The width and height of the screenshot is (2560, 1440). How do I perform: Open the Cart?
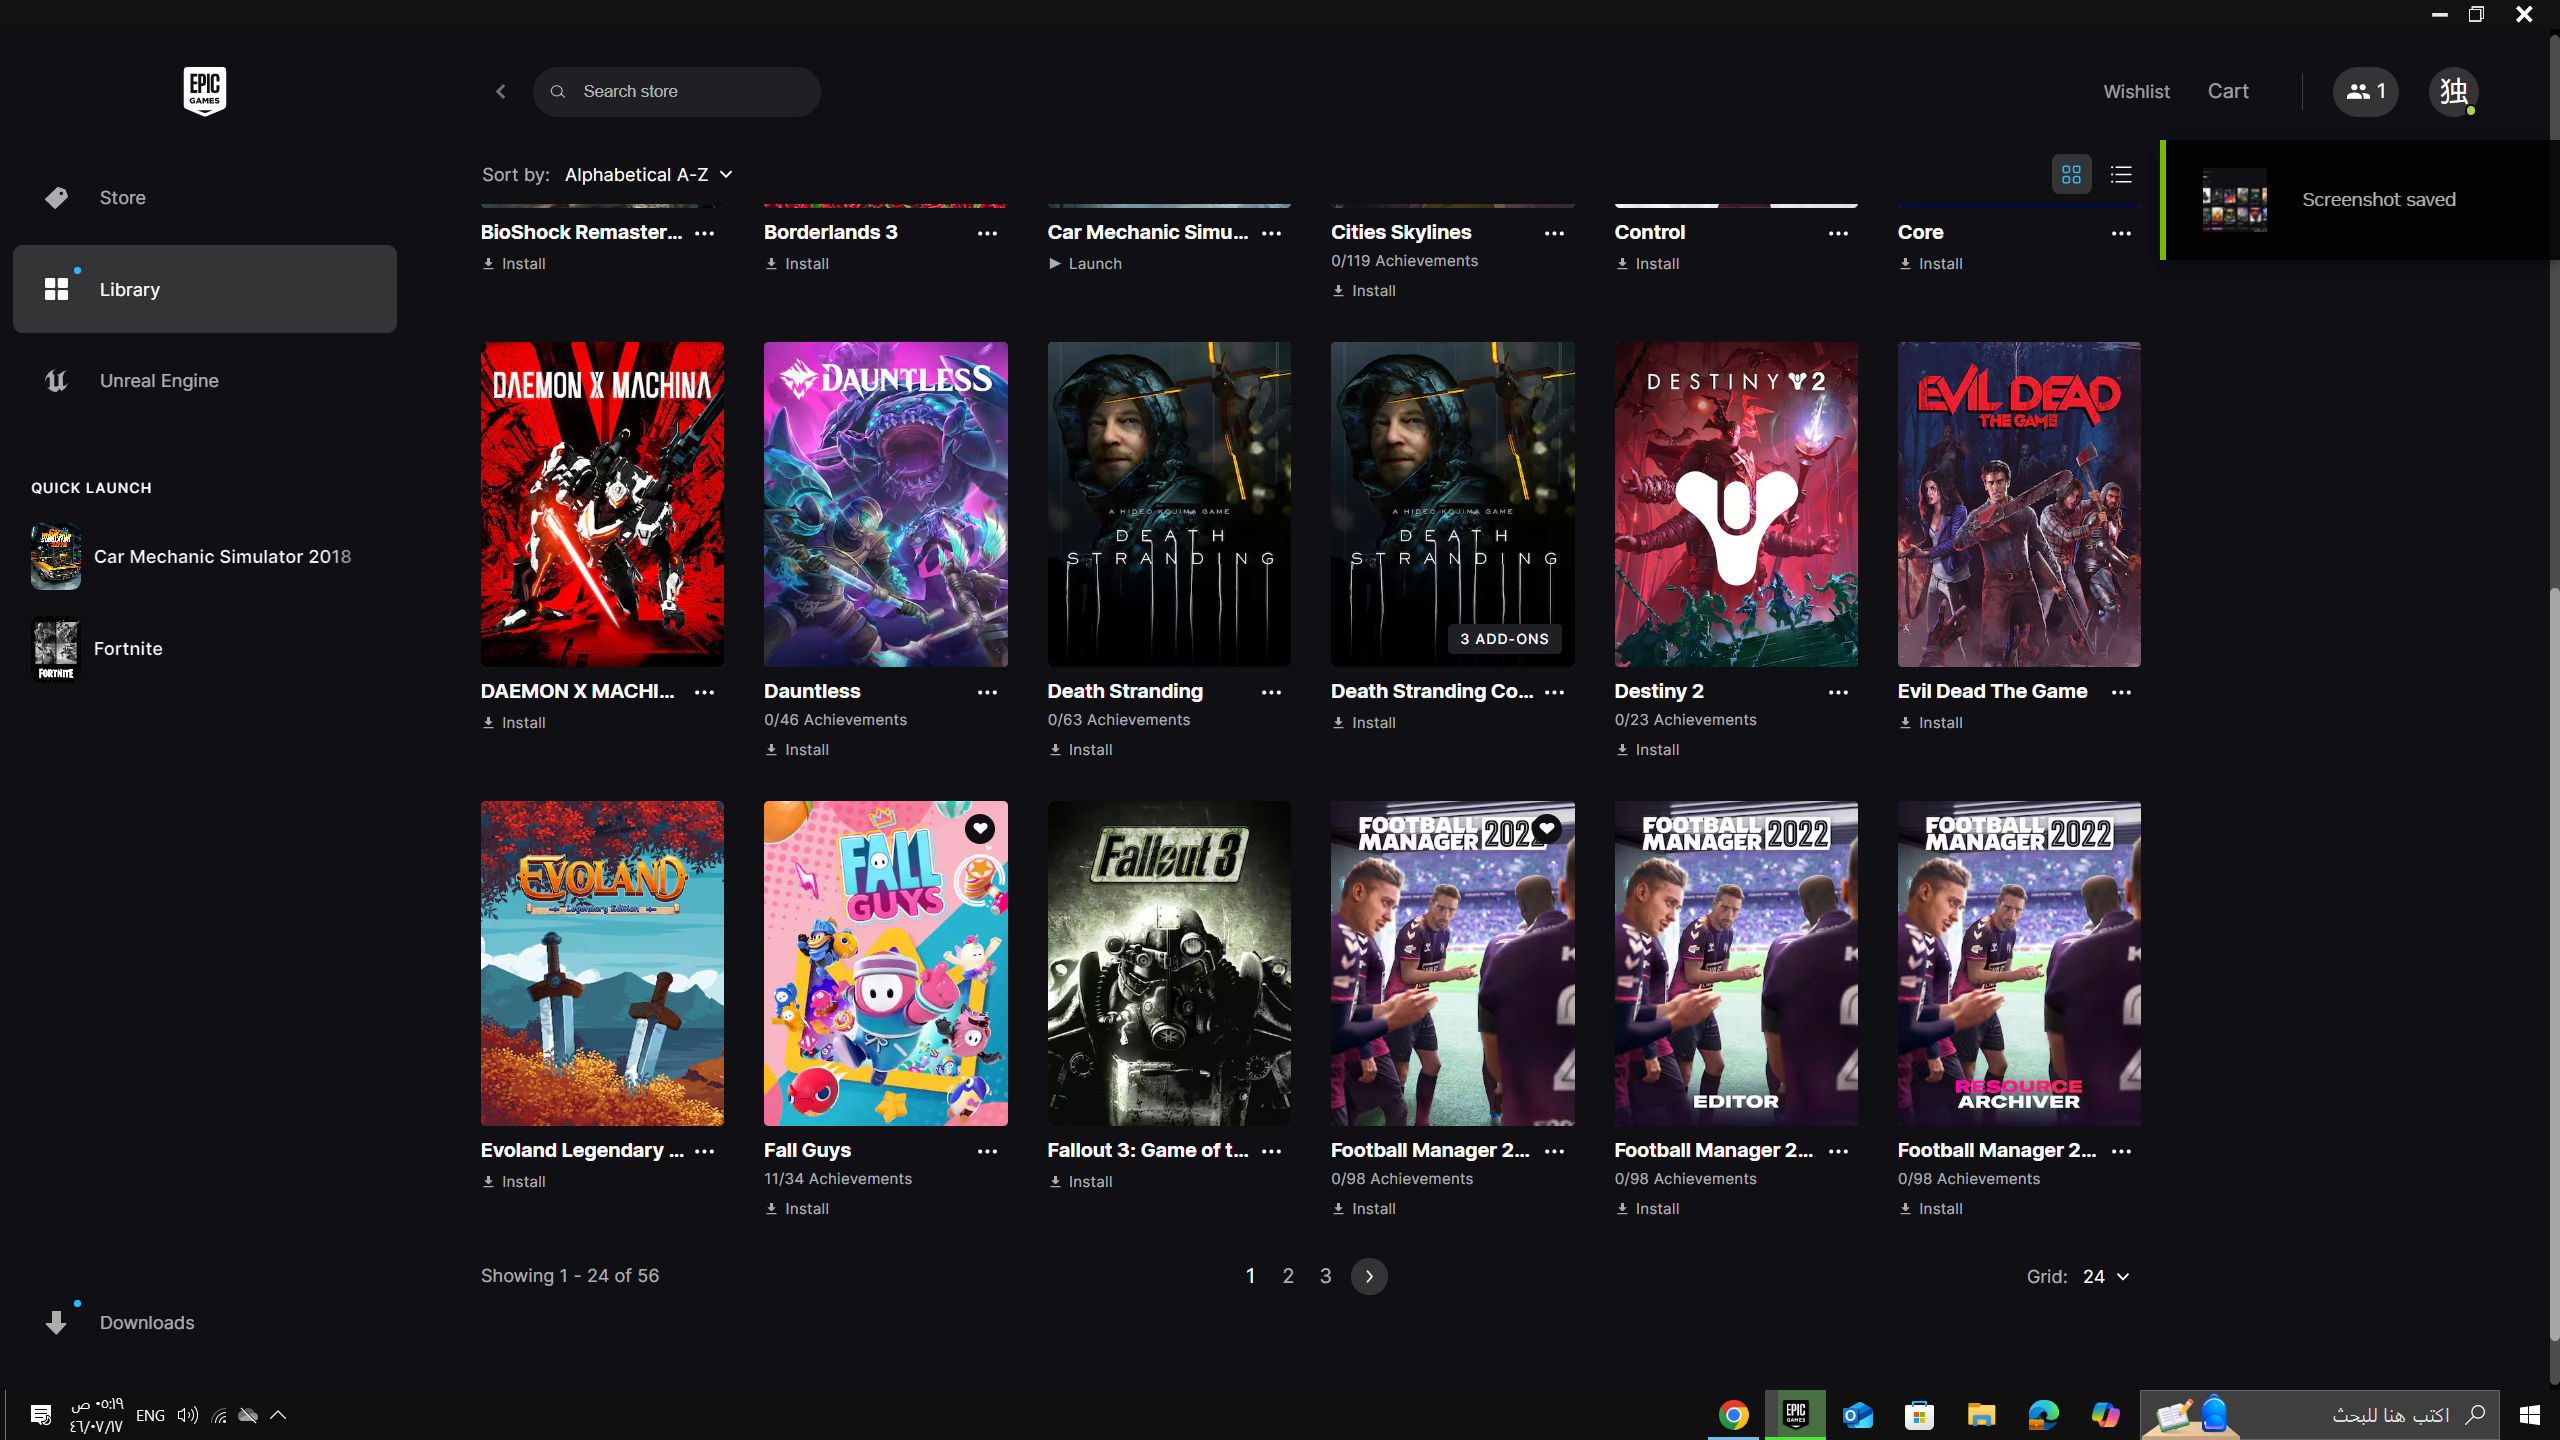(2228, 91)
